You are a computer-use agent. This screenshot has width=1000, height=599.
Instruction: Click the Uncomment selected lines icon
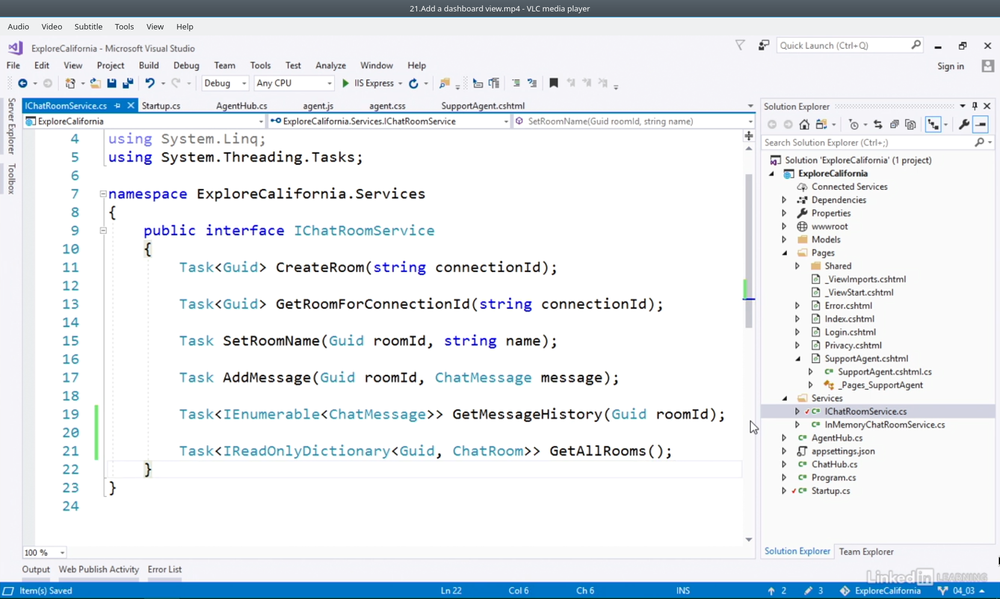coord(532,84)
